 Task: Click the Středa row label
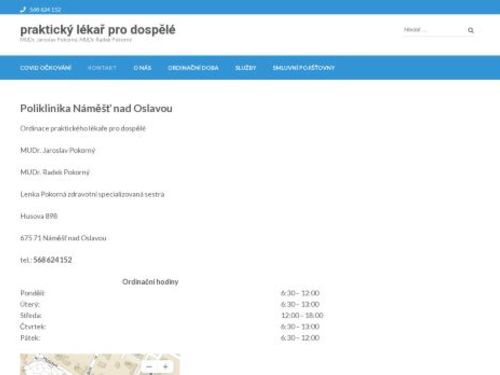pos(31,315)
